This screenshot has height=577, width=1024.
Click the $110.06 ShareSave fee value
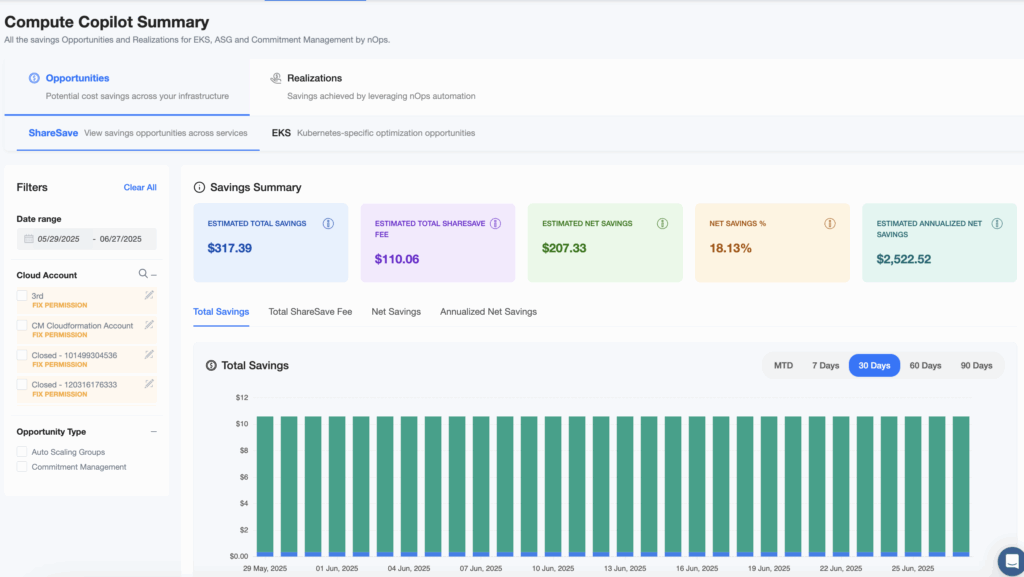396,259
